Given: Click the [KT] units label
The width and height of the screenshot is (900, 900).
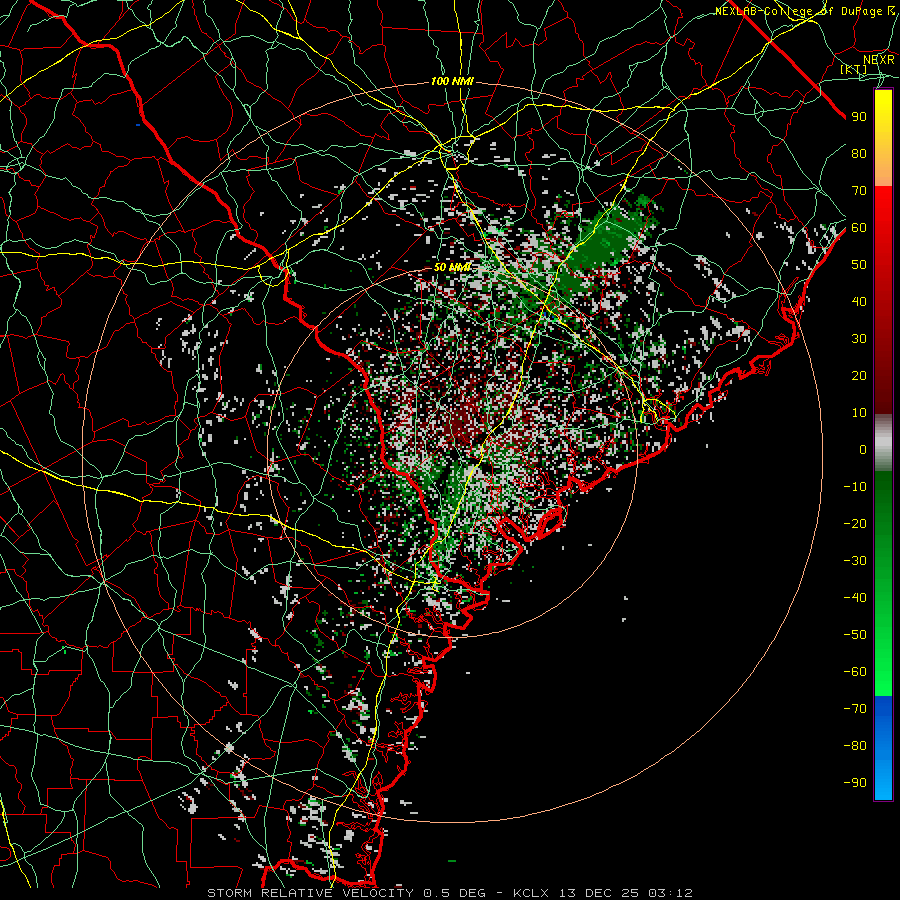Looking at the screenshot, I should 854,69.
